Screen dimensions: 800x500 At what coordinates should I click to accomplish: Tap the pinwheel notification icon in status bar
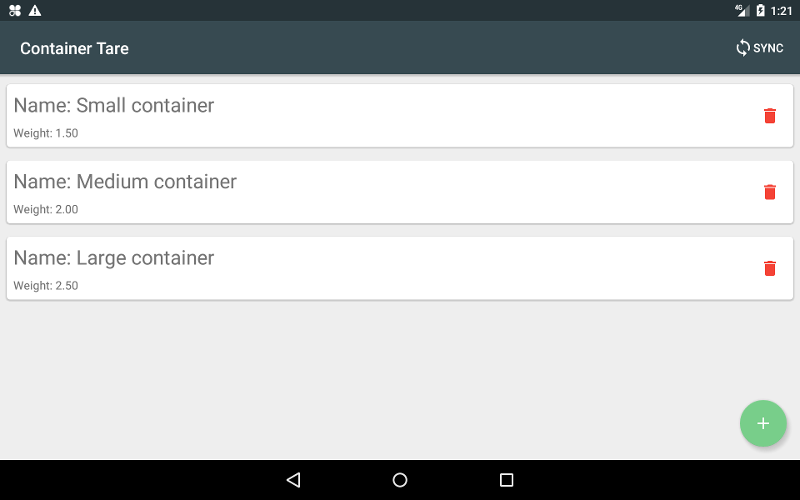pos(15,10)
